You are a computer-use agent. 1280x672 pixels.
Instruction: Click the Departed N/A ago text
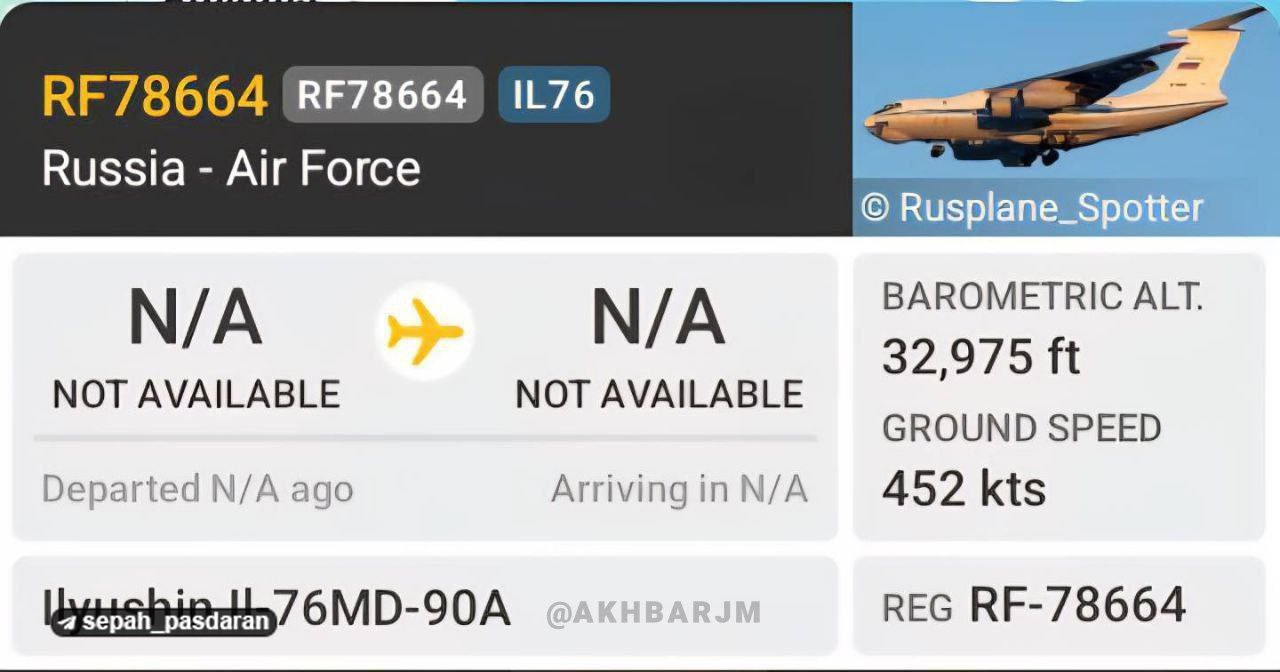tap(198, 490)
